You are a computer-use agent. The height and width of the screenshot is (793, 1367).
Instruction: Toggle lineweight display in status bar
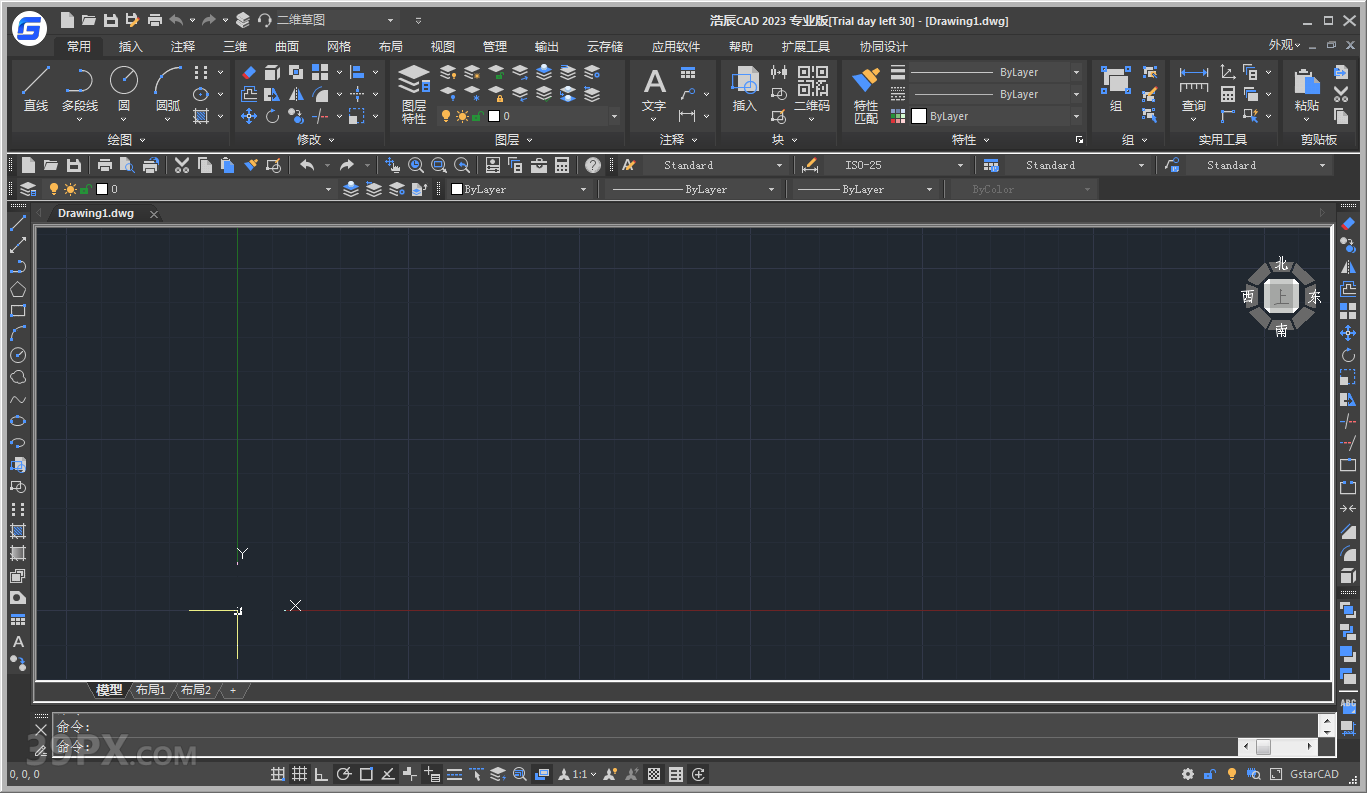click(x=454, y=774)
